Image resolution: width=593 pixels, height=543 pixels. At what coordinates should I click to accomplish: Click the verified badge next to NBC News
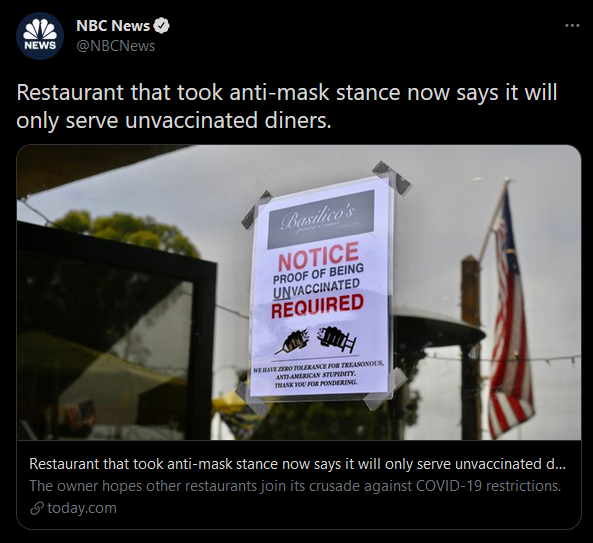coord(162,26)
